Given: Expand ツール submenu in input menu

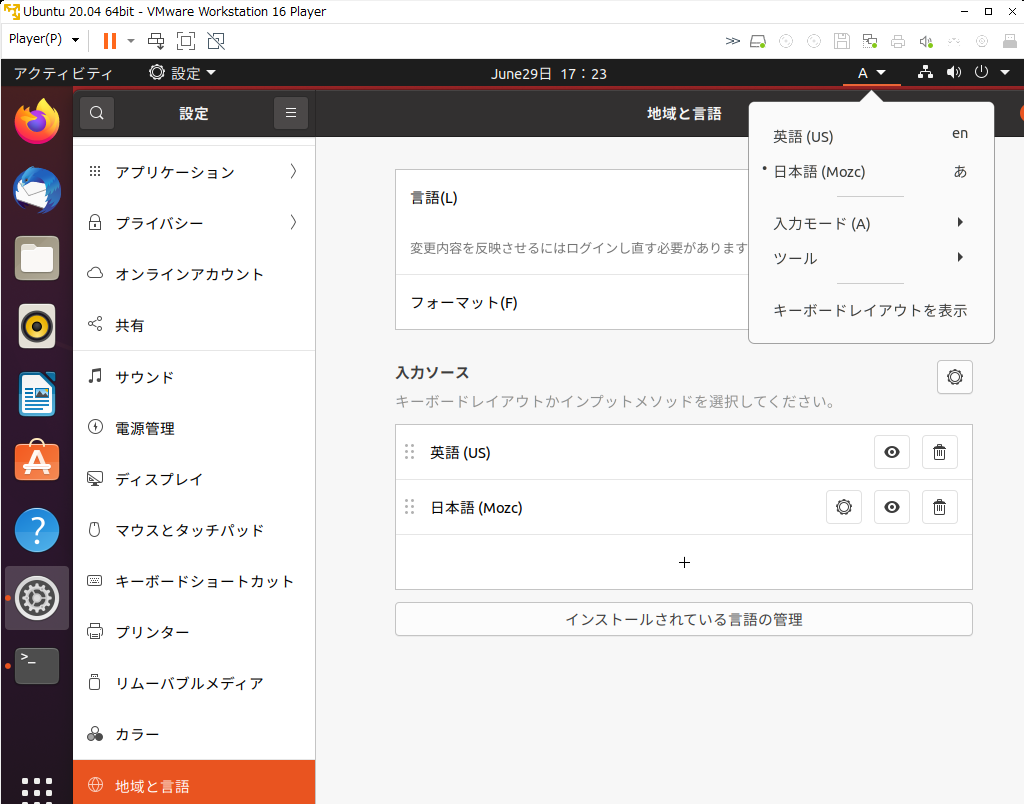Looking at the screenshot, I should 871,258.
